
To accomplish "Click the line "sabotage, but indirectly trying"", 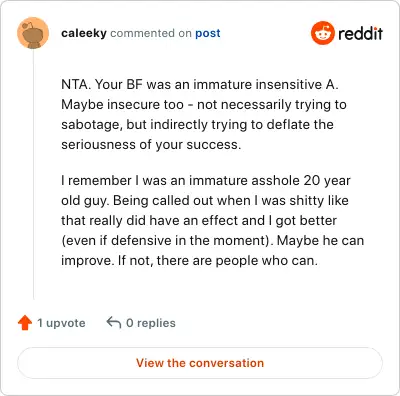I will [197, 125].
